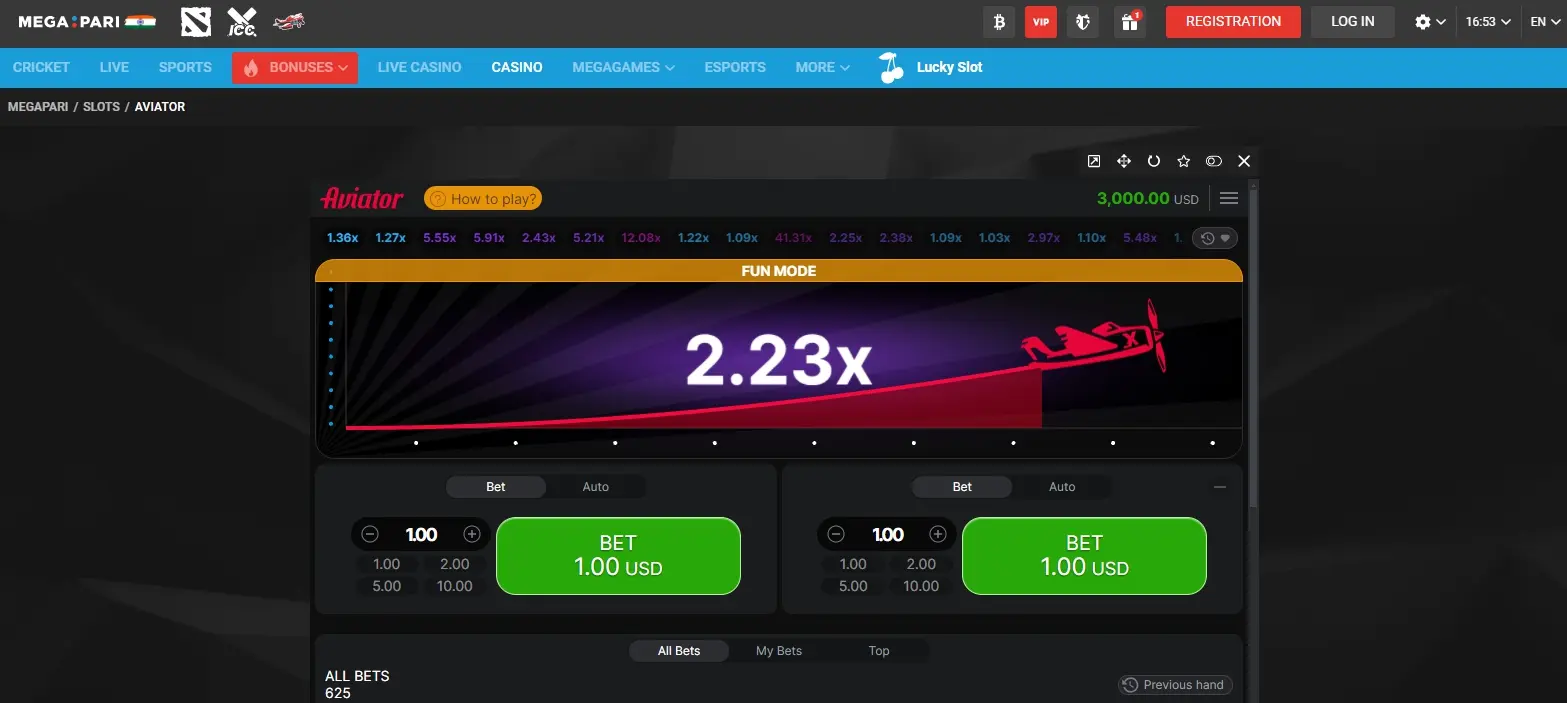Open the Dota 2 shortcut icon
The width and height of the screenshot is (1567, 703).
coord(196,21)
